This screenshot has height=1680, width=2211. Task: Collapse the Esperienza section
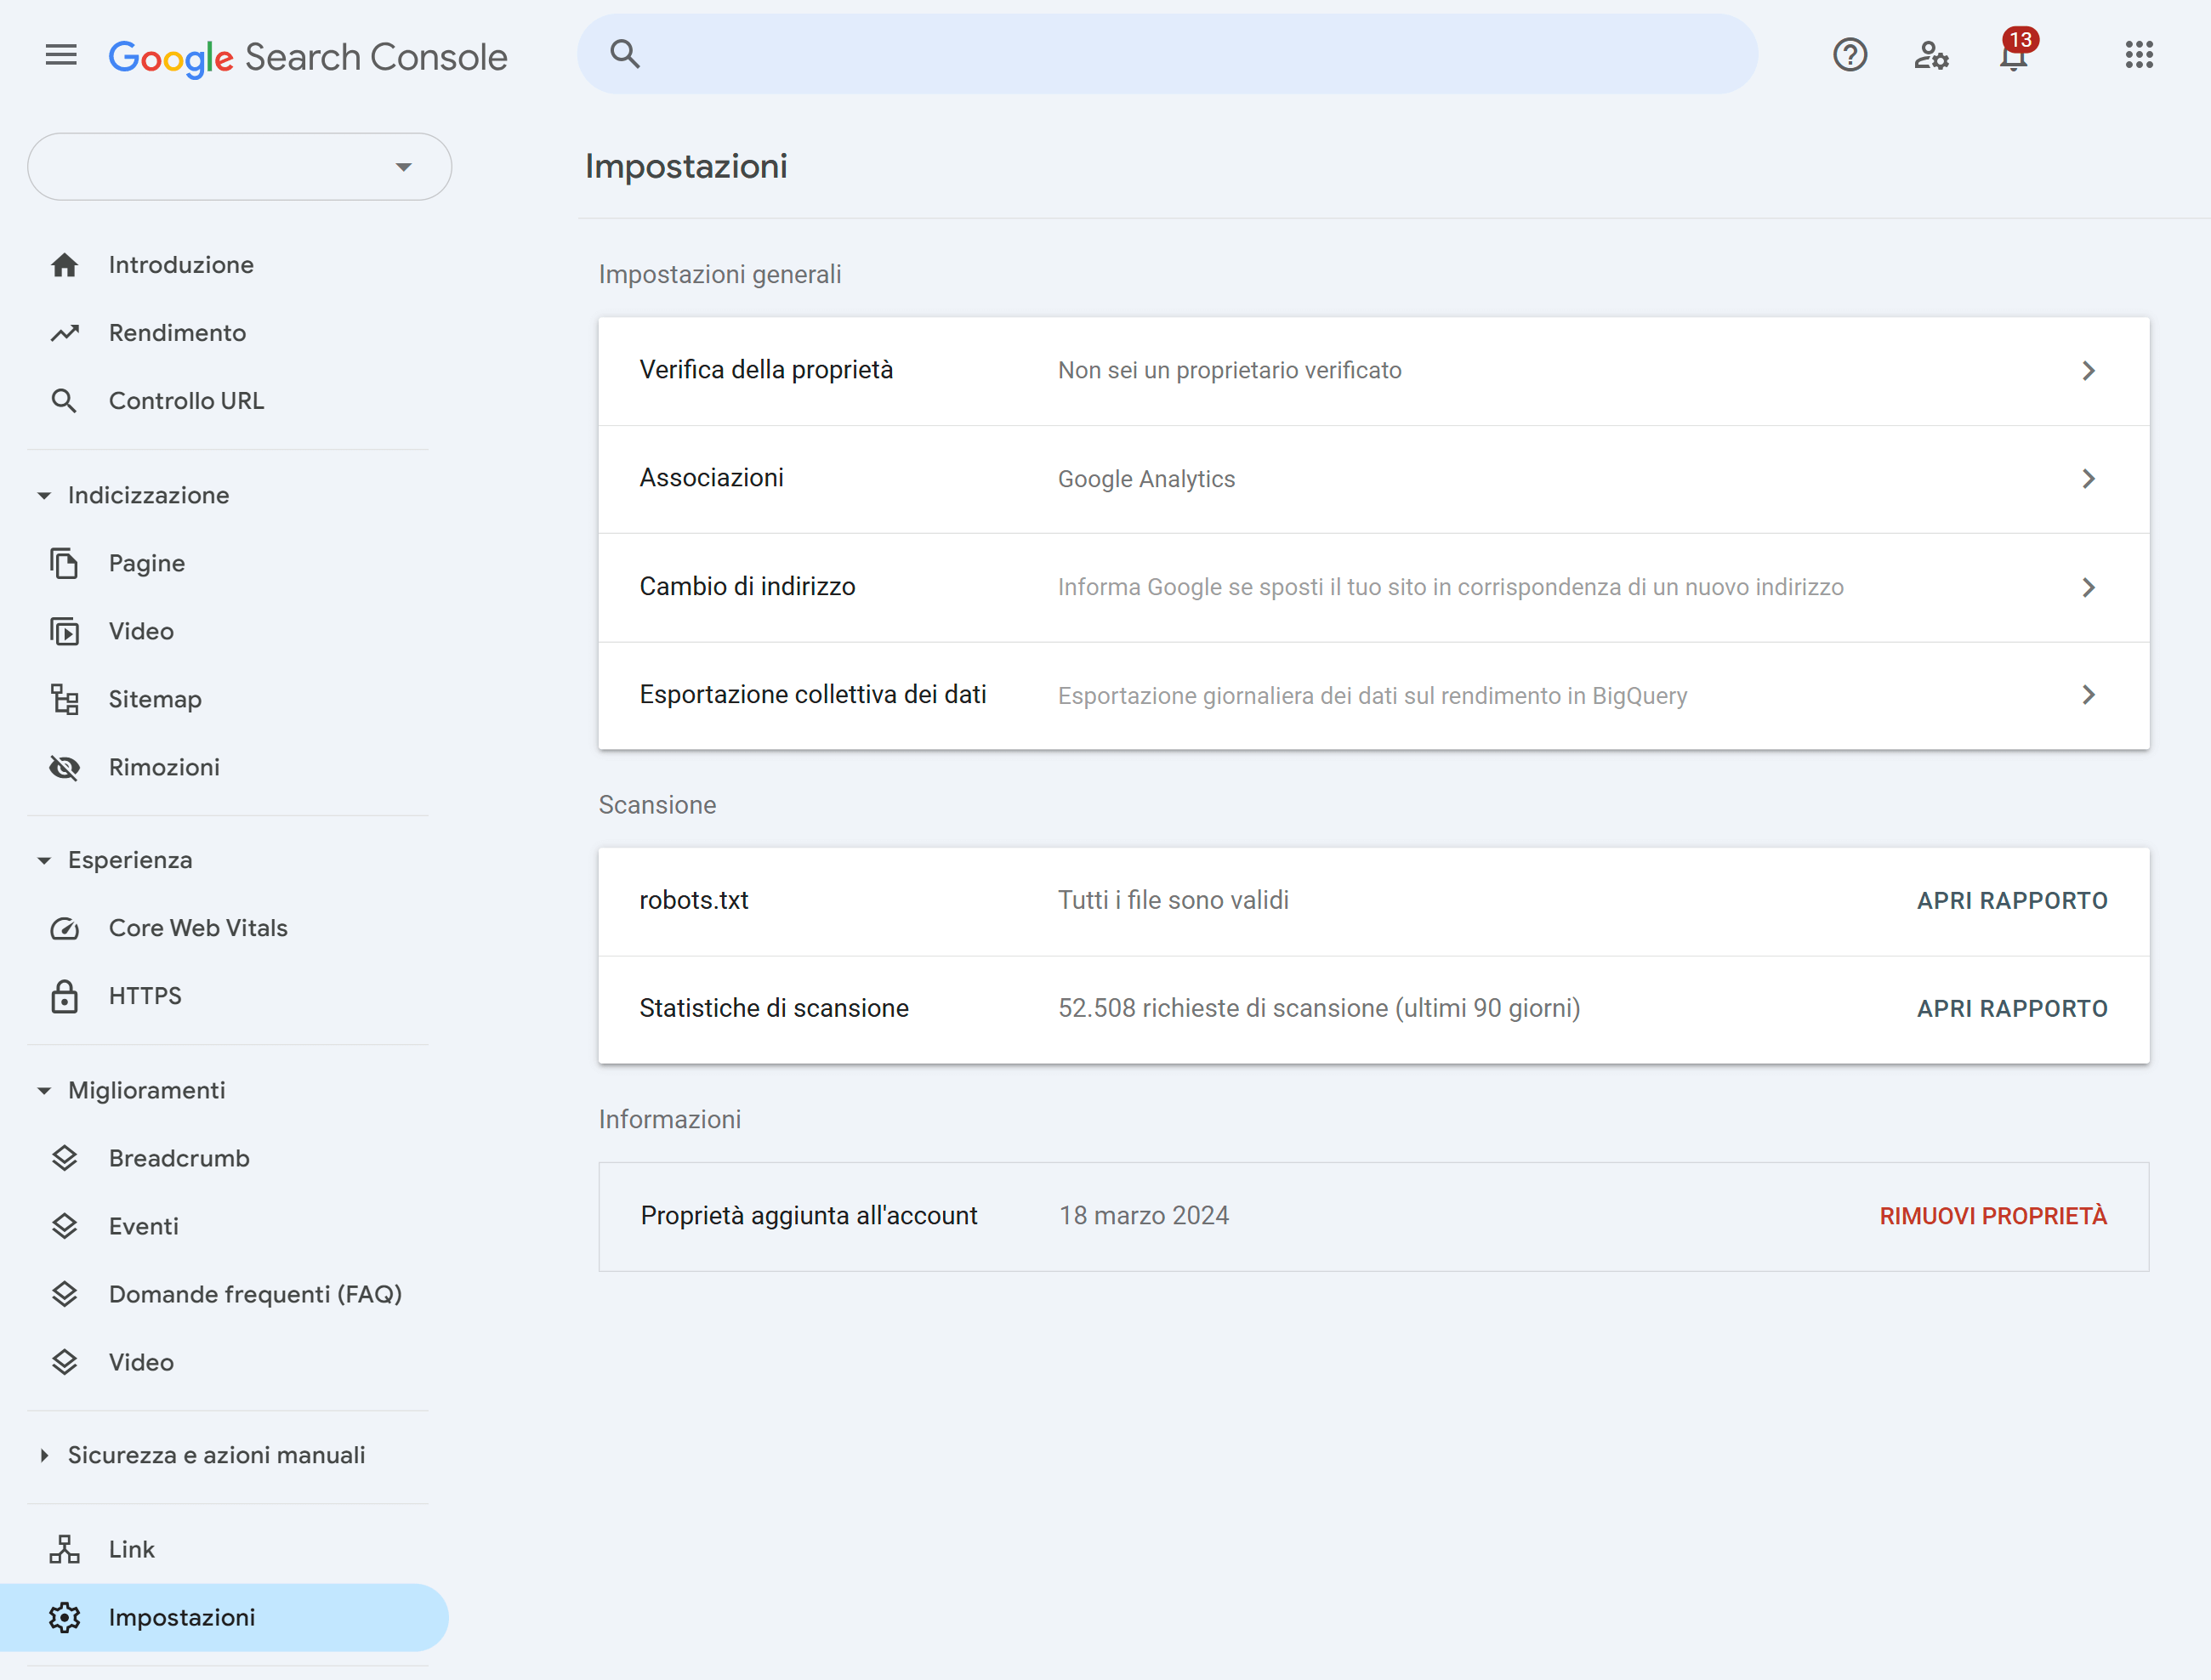point(44,861)
